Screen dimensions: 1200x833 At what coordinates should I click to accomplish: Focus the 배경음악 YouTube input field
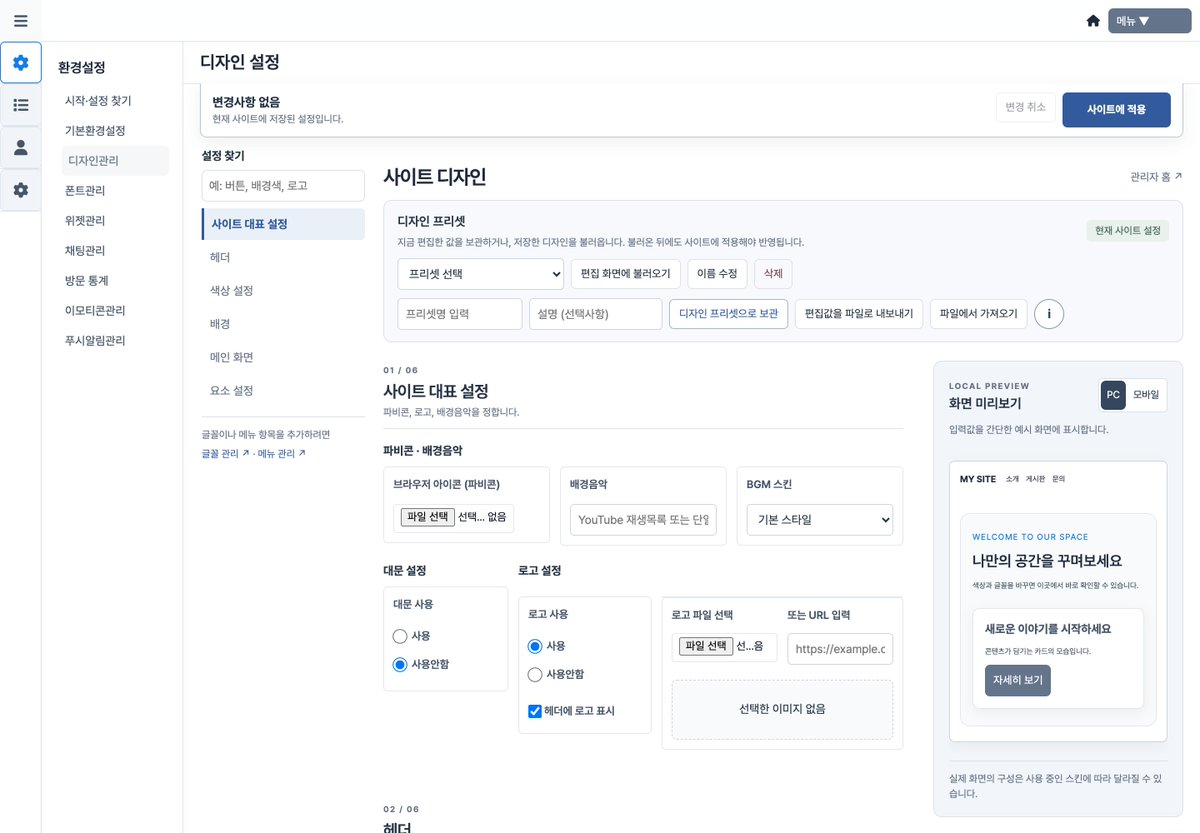pyautogui.click(x=644, y=520)
